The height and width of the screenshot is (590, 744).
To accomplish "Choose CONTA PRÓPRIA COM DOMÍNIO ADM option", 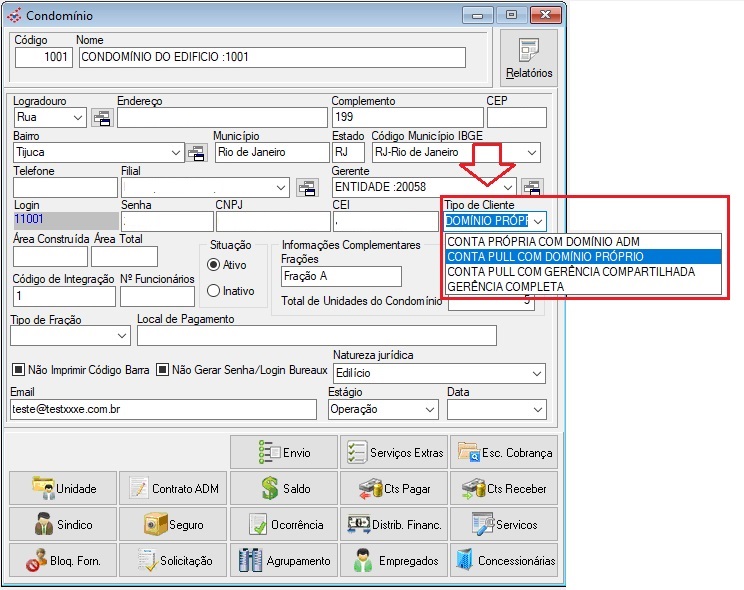I will click(x=543, y=242).
